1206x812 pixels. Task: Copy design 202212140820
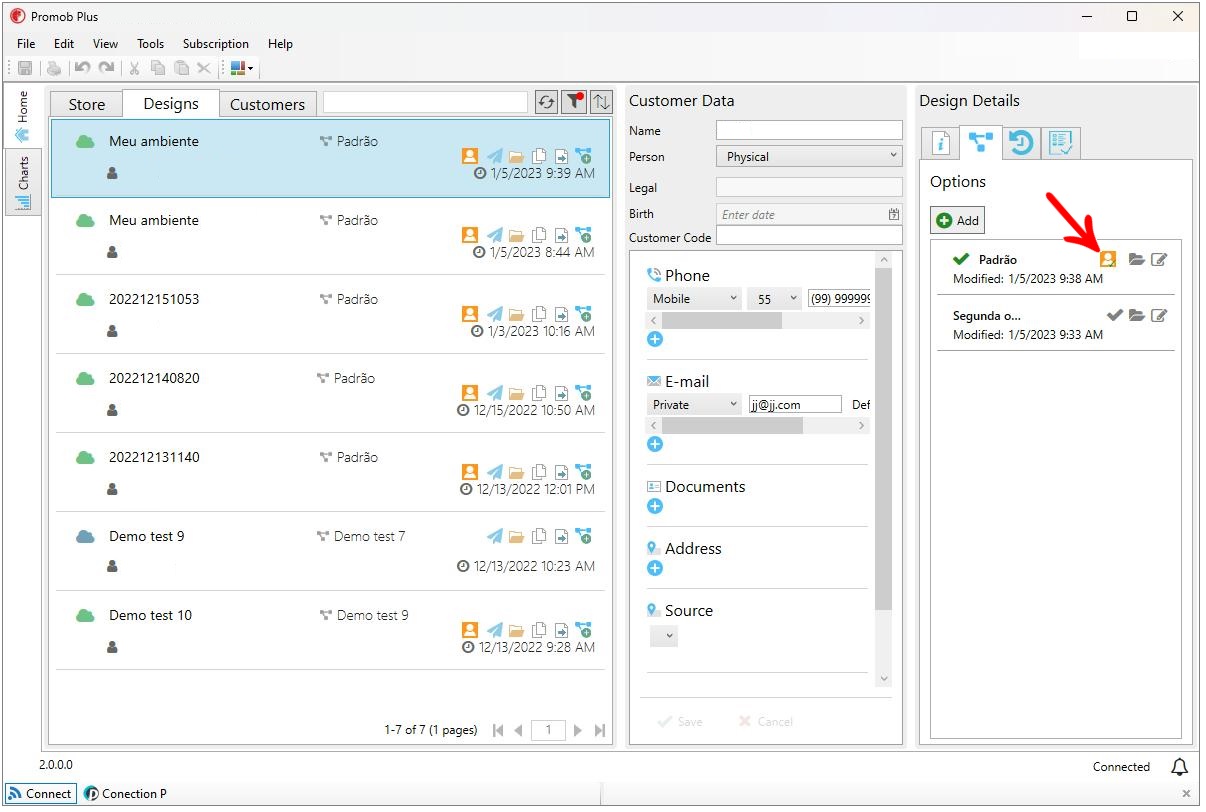[539, 393]
